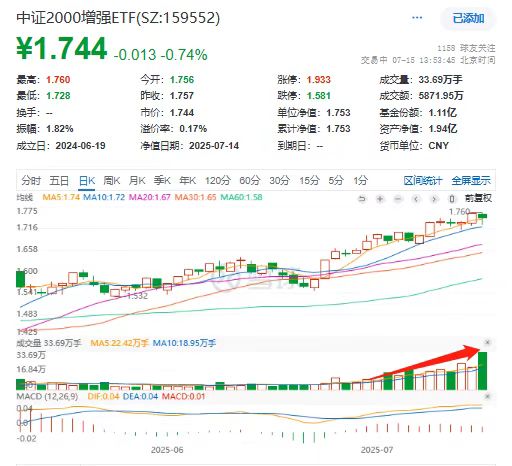Click the 最低 value 1.728

click(x=58, y=96)
